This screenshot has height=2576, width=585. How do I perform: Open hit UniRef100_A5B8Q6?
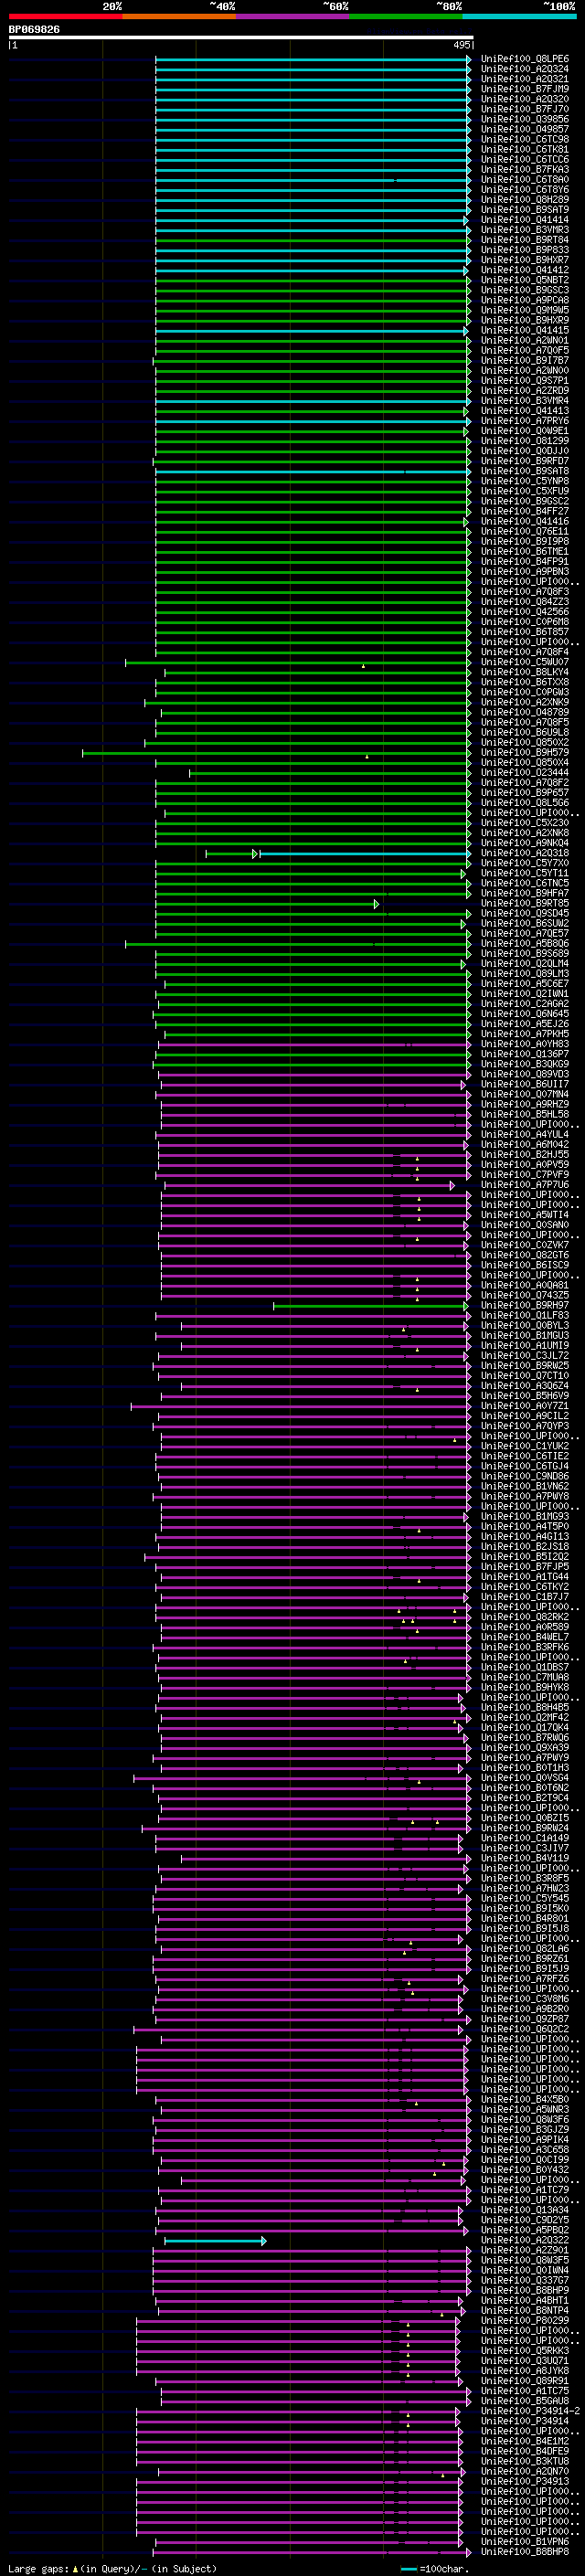pyautogui.click(x=525, y=943)
